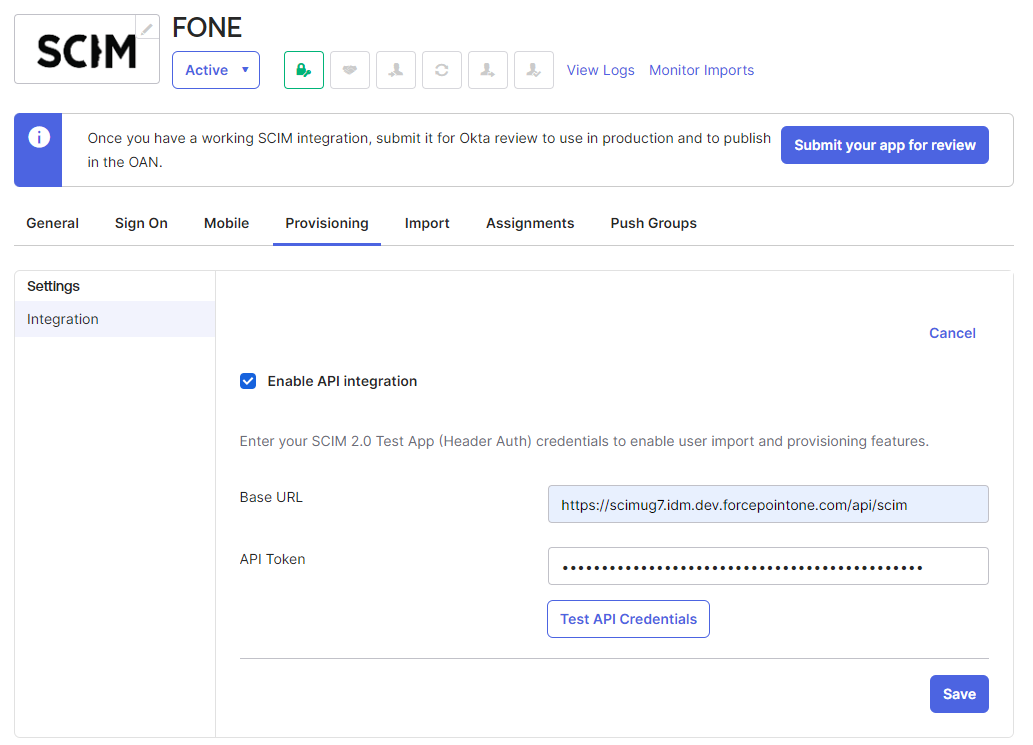Open the Push Groups tab

[654, 223]
